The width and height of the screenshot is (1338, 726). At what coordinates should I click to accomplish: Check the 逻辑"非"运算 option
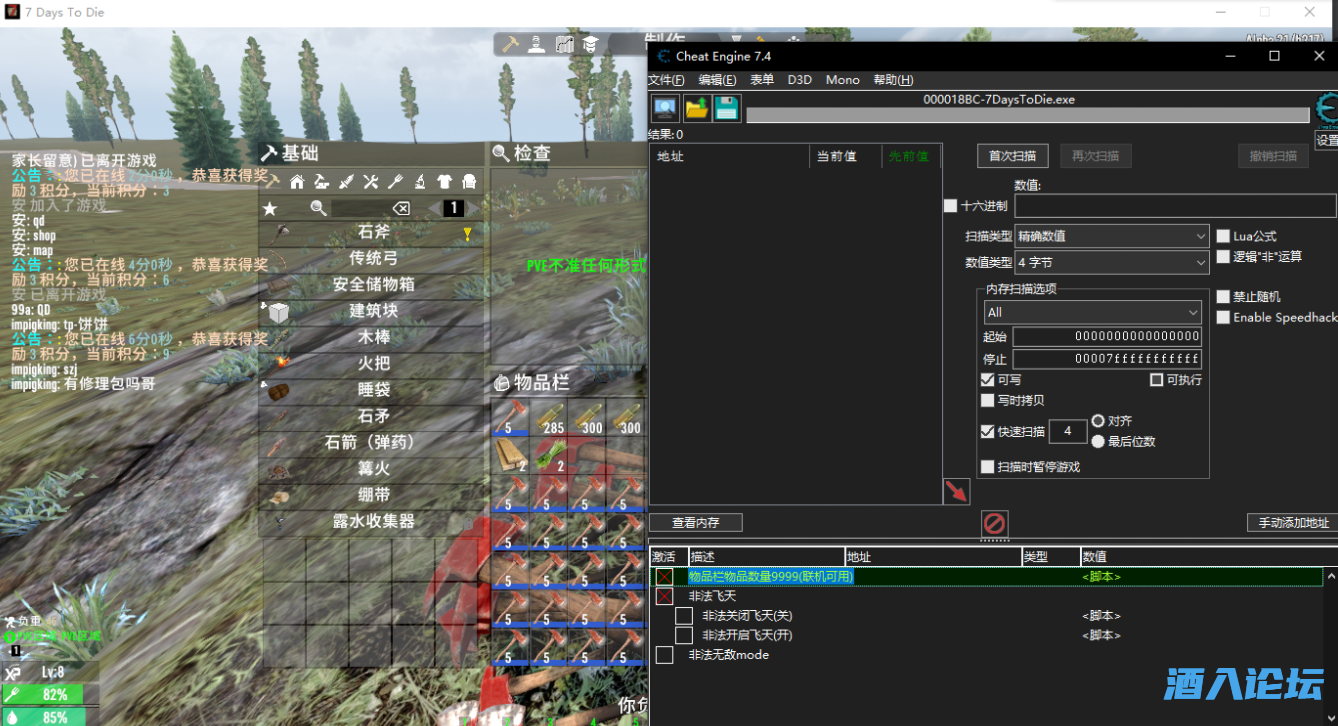tap(1223, 256)
